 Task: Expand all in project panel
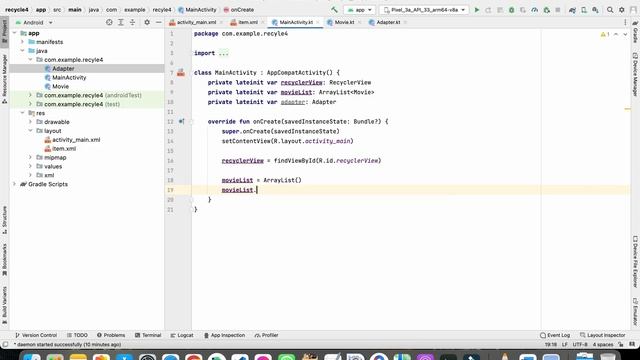pos(121,22)
